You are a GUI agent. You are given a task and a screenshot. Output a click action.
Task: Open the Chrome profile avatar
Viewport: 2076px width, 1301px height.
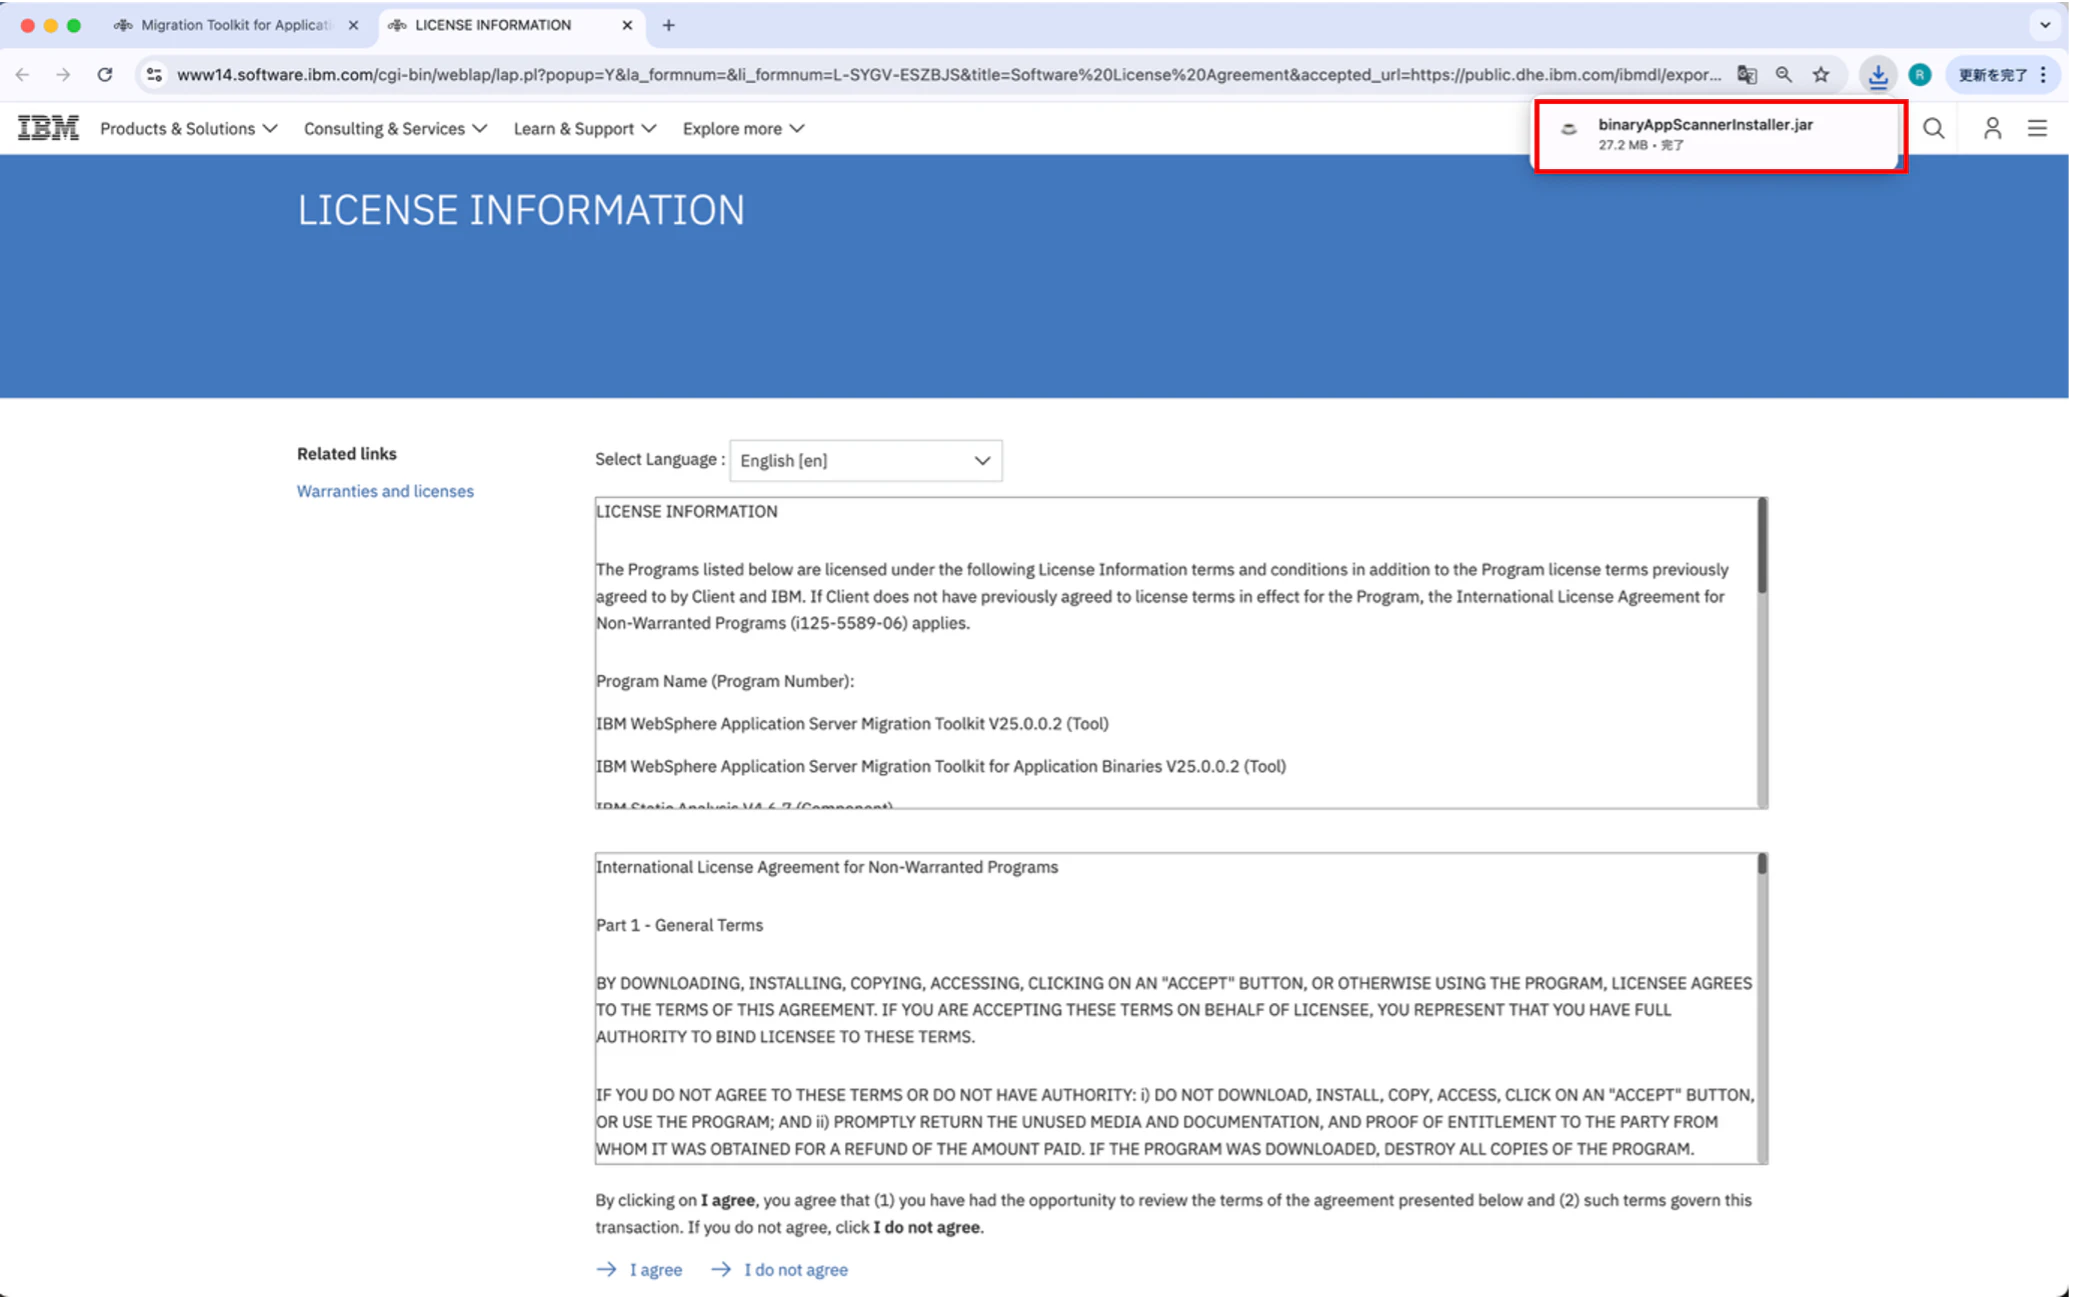[1919, 75]
